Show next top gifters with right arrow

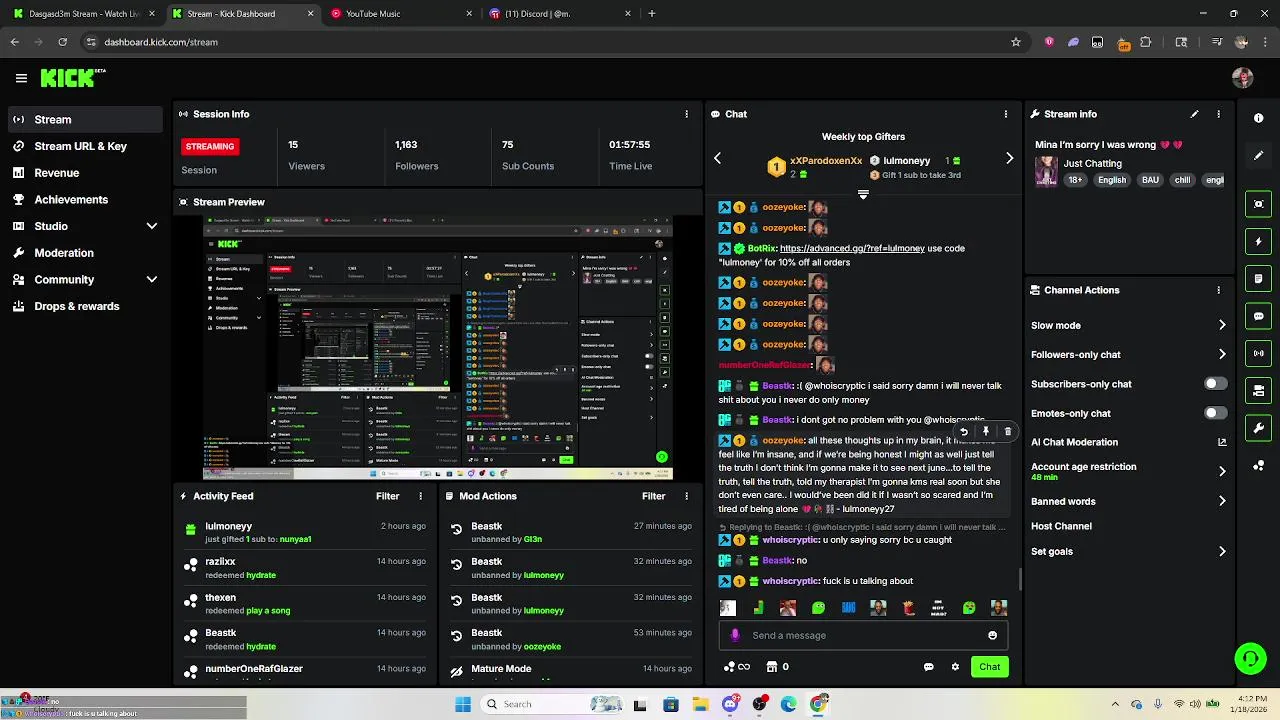pos(1009,158)
